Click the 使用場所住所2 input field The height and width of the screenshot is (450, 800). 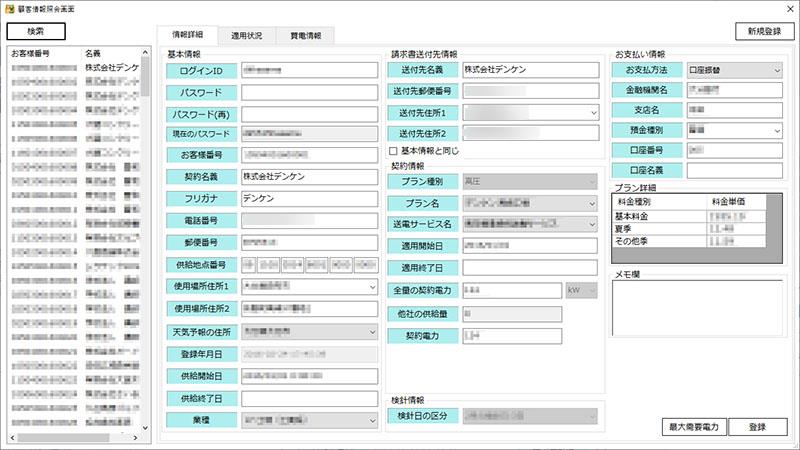pyautogui.click(x=310, y=309)
